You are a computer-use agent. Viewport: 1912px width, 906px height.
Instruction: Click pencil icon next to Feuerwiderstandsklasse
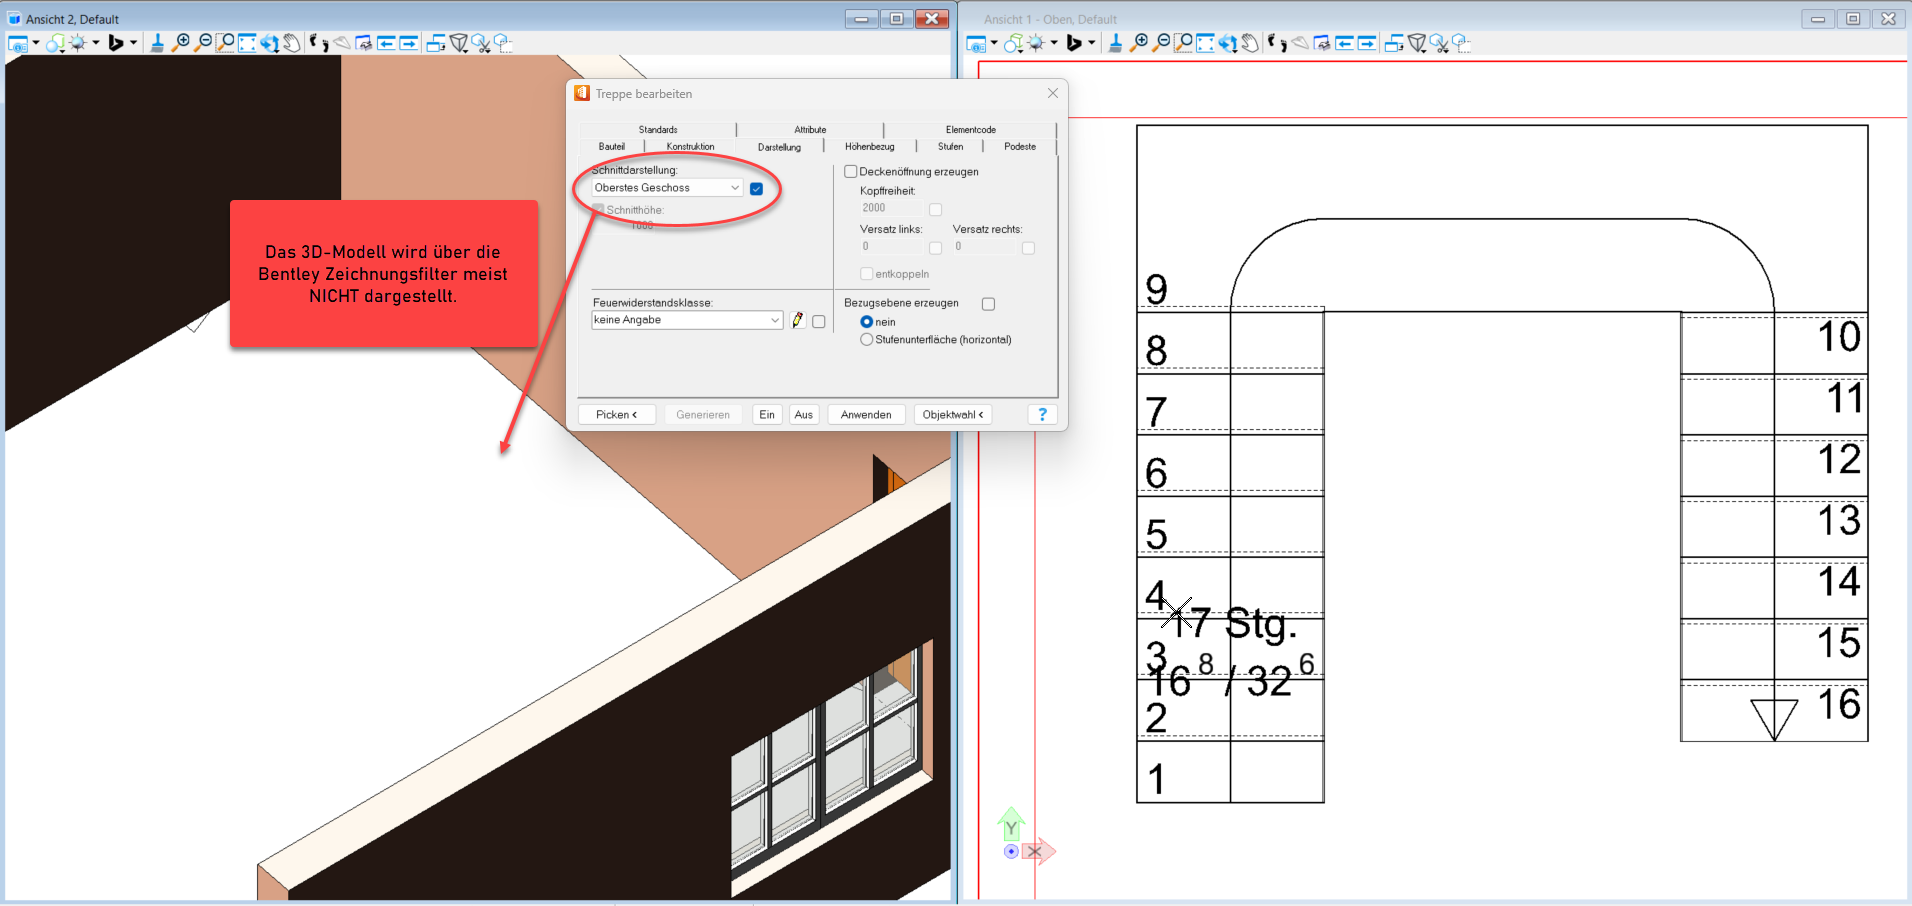(798, 321)
